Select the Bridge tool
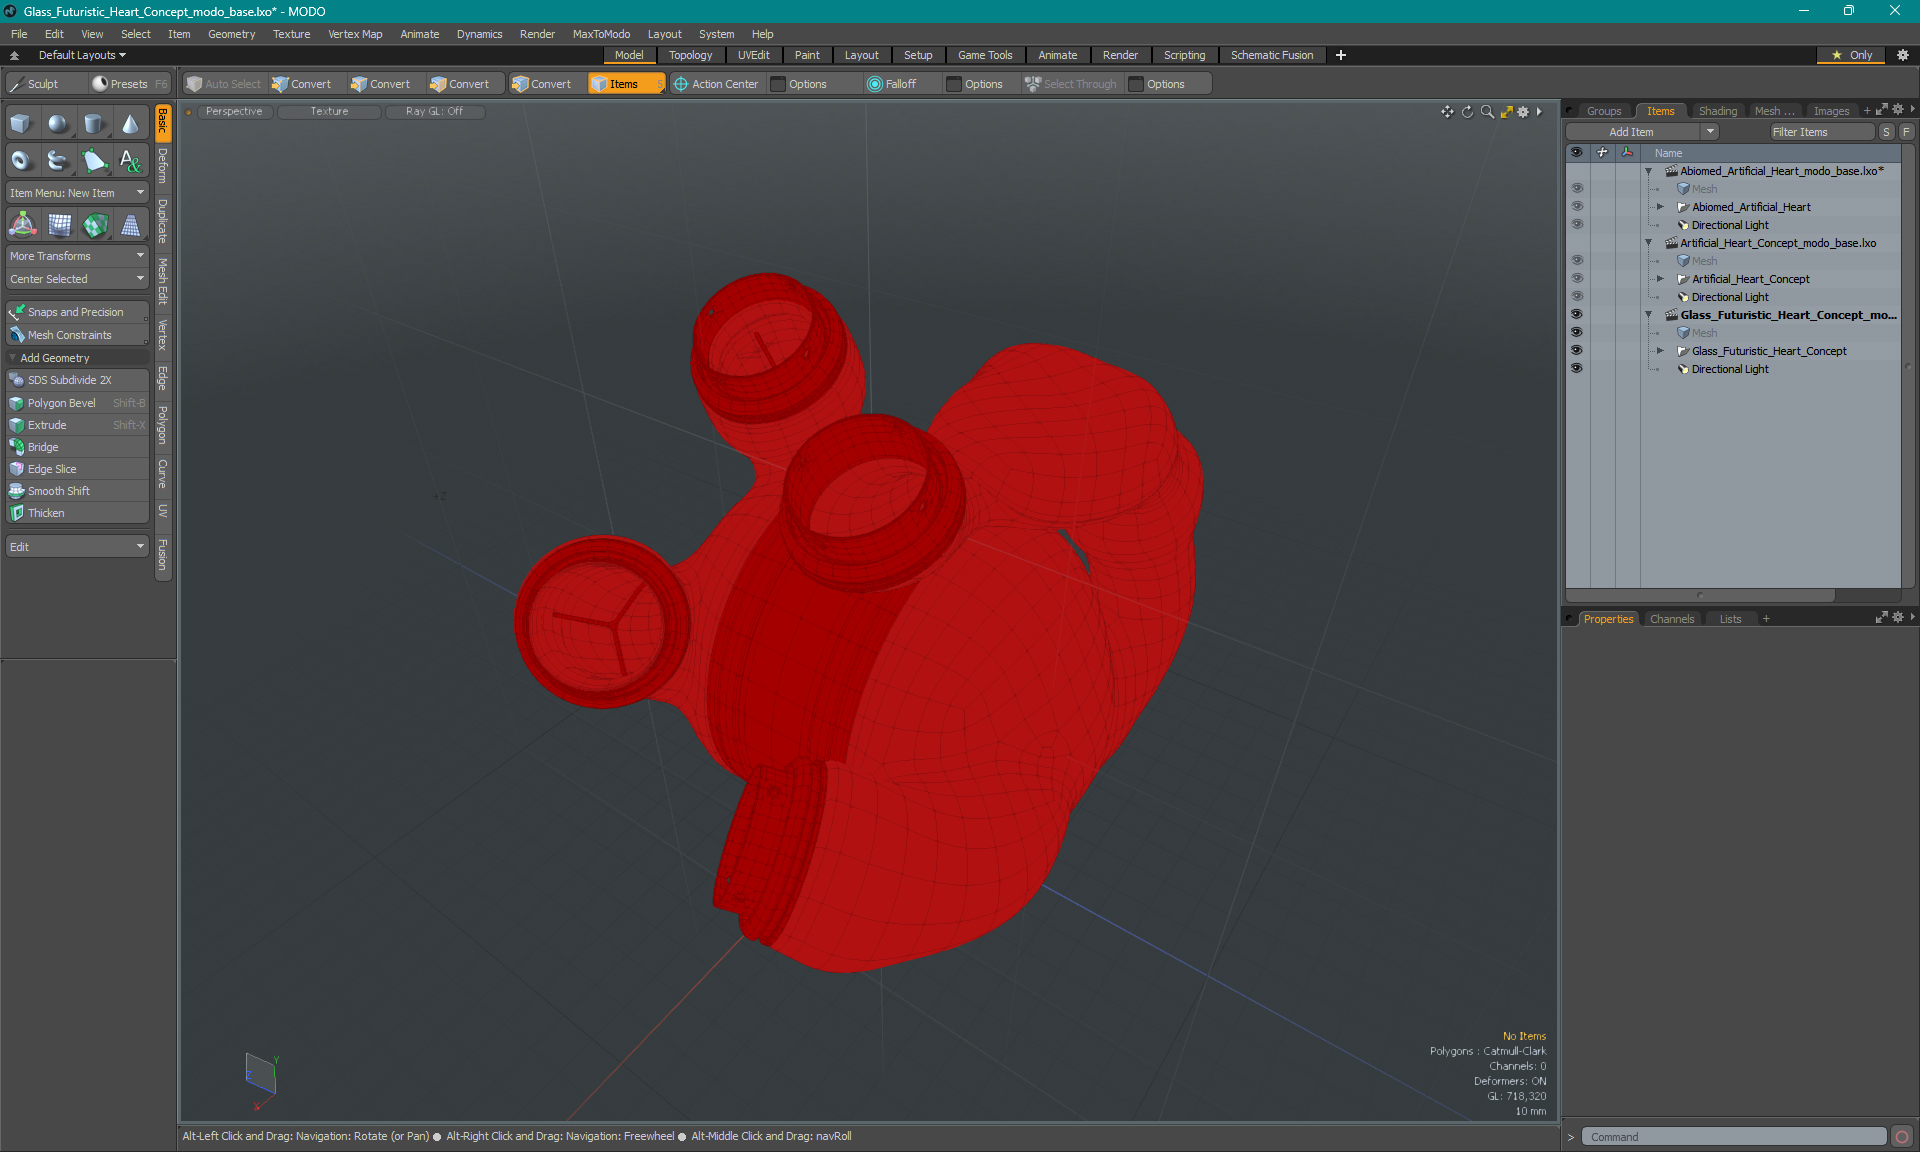This screenshot has height=1152, width=1920. coord(41,447)
